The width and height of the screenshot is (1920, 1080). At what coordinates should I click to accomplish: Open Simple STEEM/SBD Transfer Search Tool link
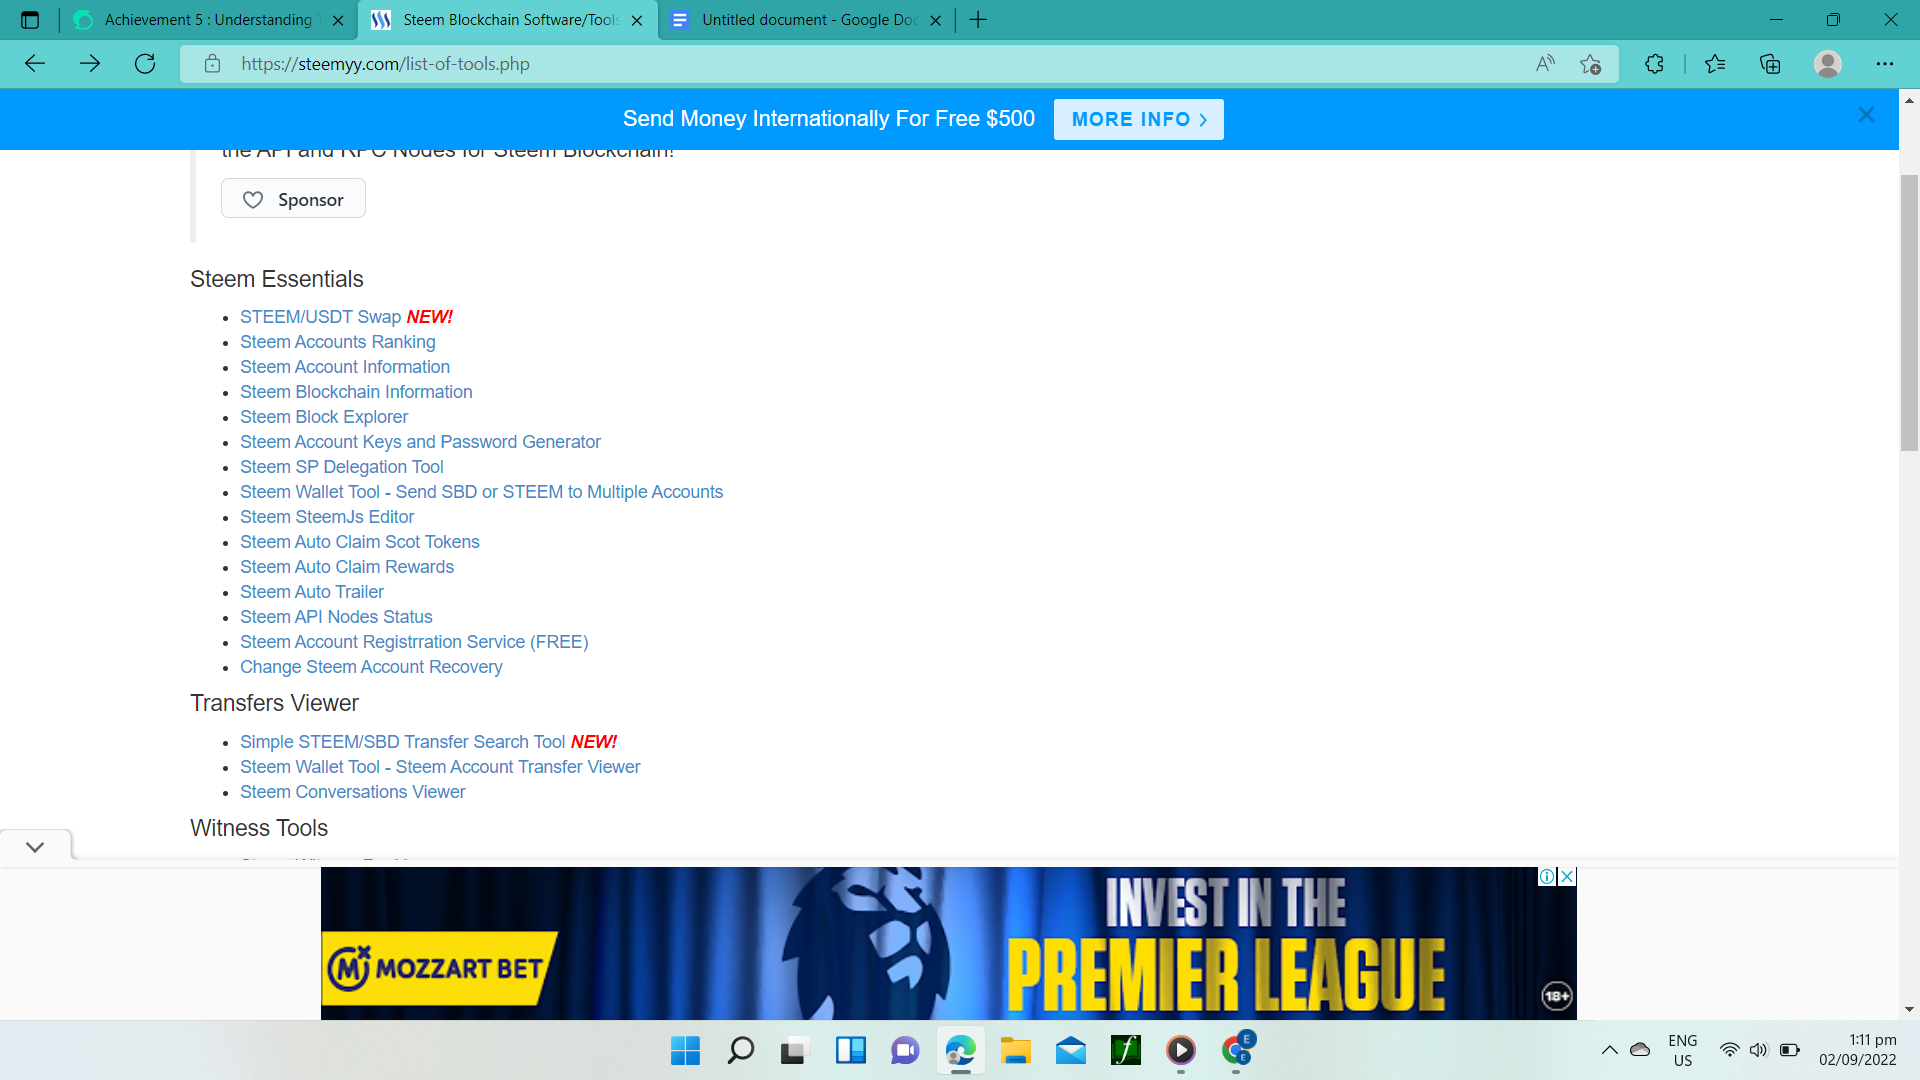[x=402, y=742]
